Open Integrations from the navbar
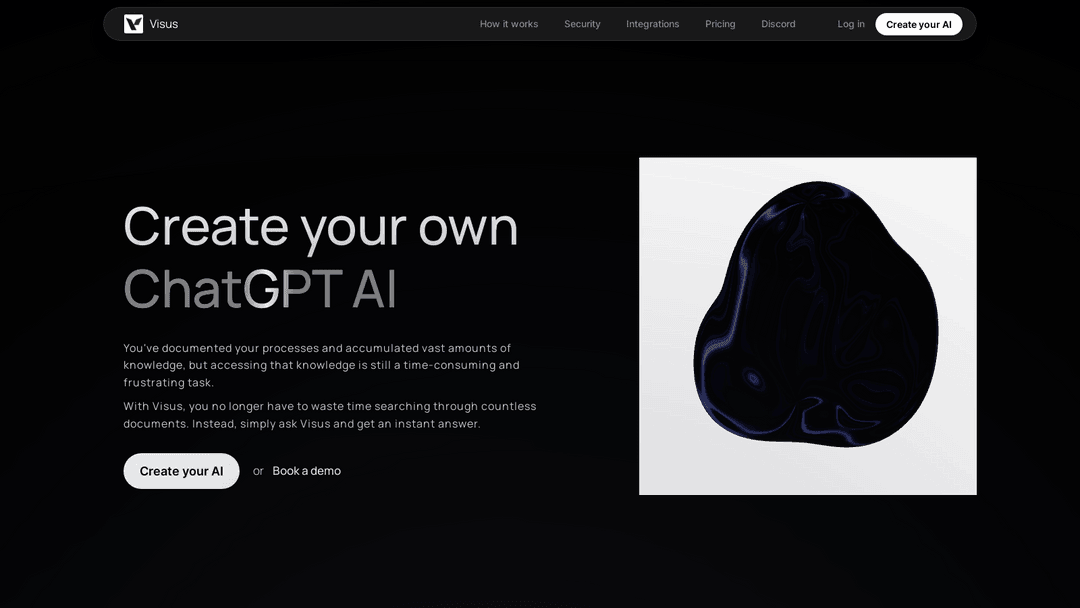Image resolution: width=1080 pixels, height=608 pixels. (x=652, y=24)
